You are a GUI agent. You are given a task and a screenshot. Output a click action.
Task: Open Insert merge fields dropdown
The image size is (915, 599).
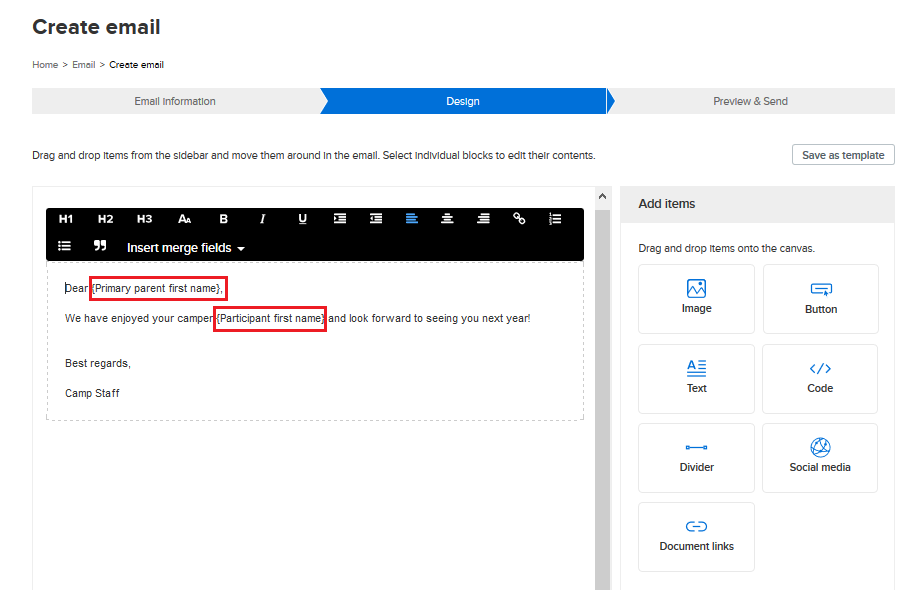coord(185,247)
